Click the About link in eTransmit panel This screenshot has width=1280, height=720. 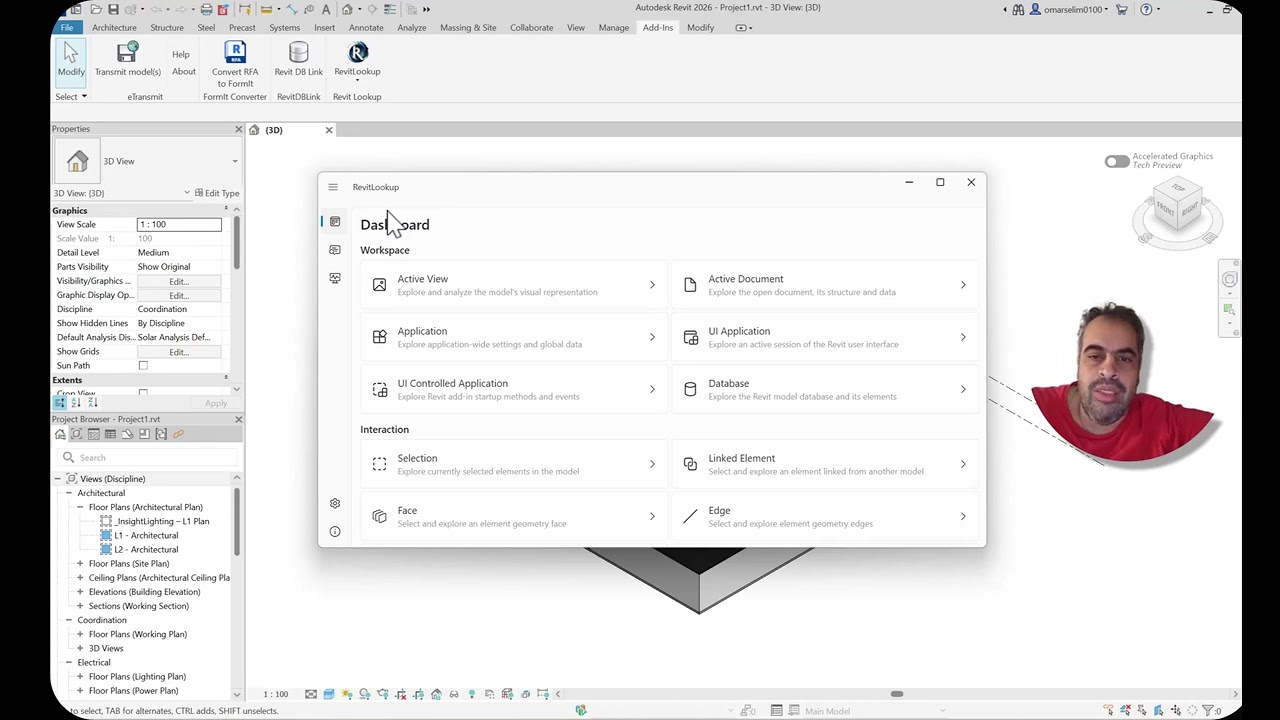pos(184,72)
